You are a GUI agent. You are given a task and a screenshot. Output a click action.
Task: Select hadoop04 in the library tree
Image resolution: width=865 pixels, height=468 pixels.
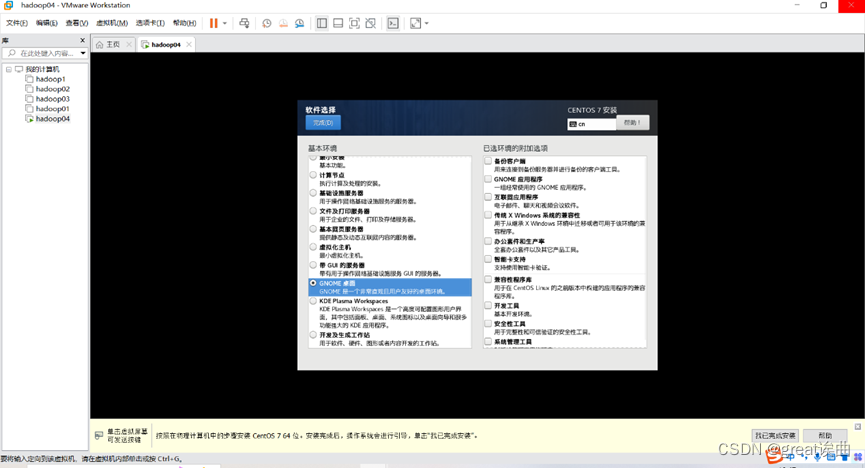pos(52,119)
